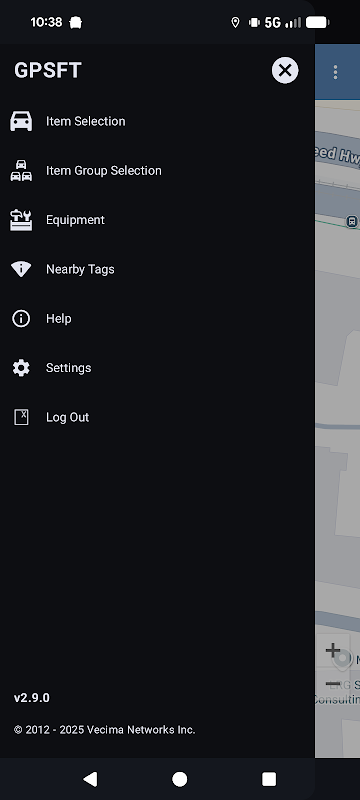360x800 pixels.
Task: Open the three-dot overflow menu
Action: pyautogui.click(x=336, y=72)
